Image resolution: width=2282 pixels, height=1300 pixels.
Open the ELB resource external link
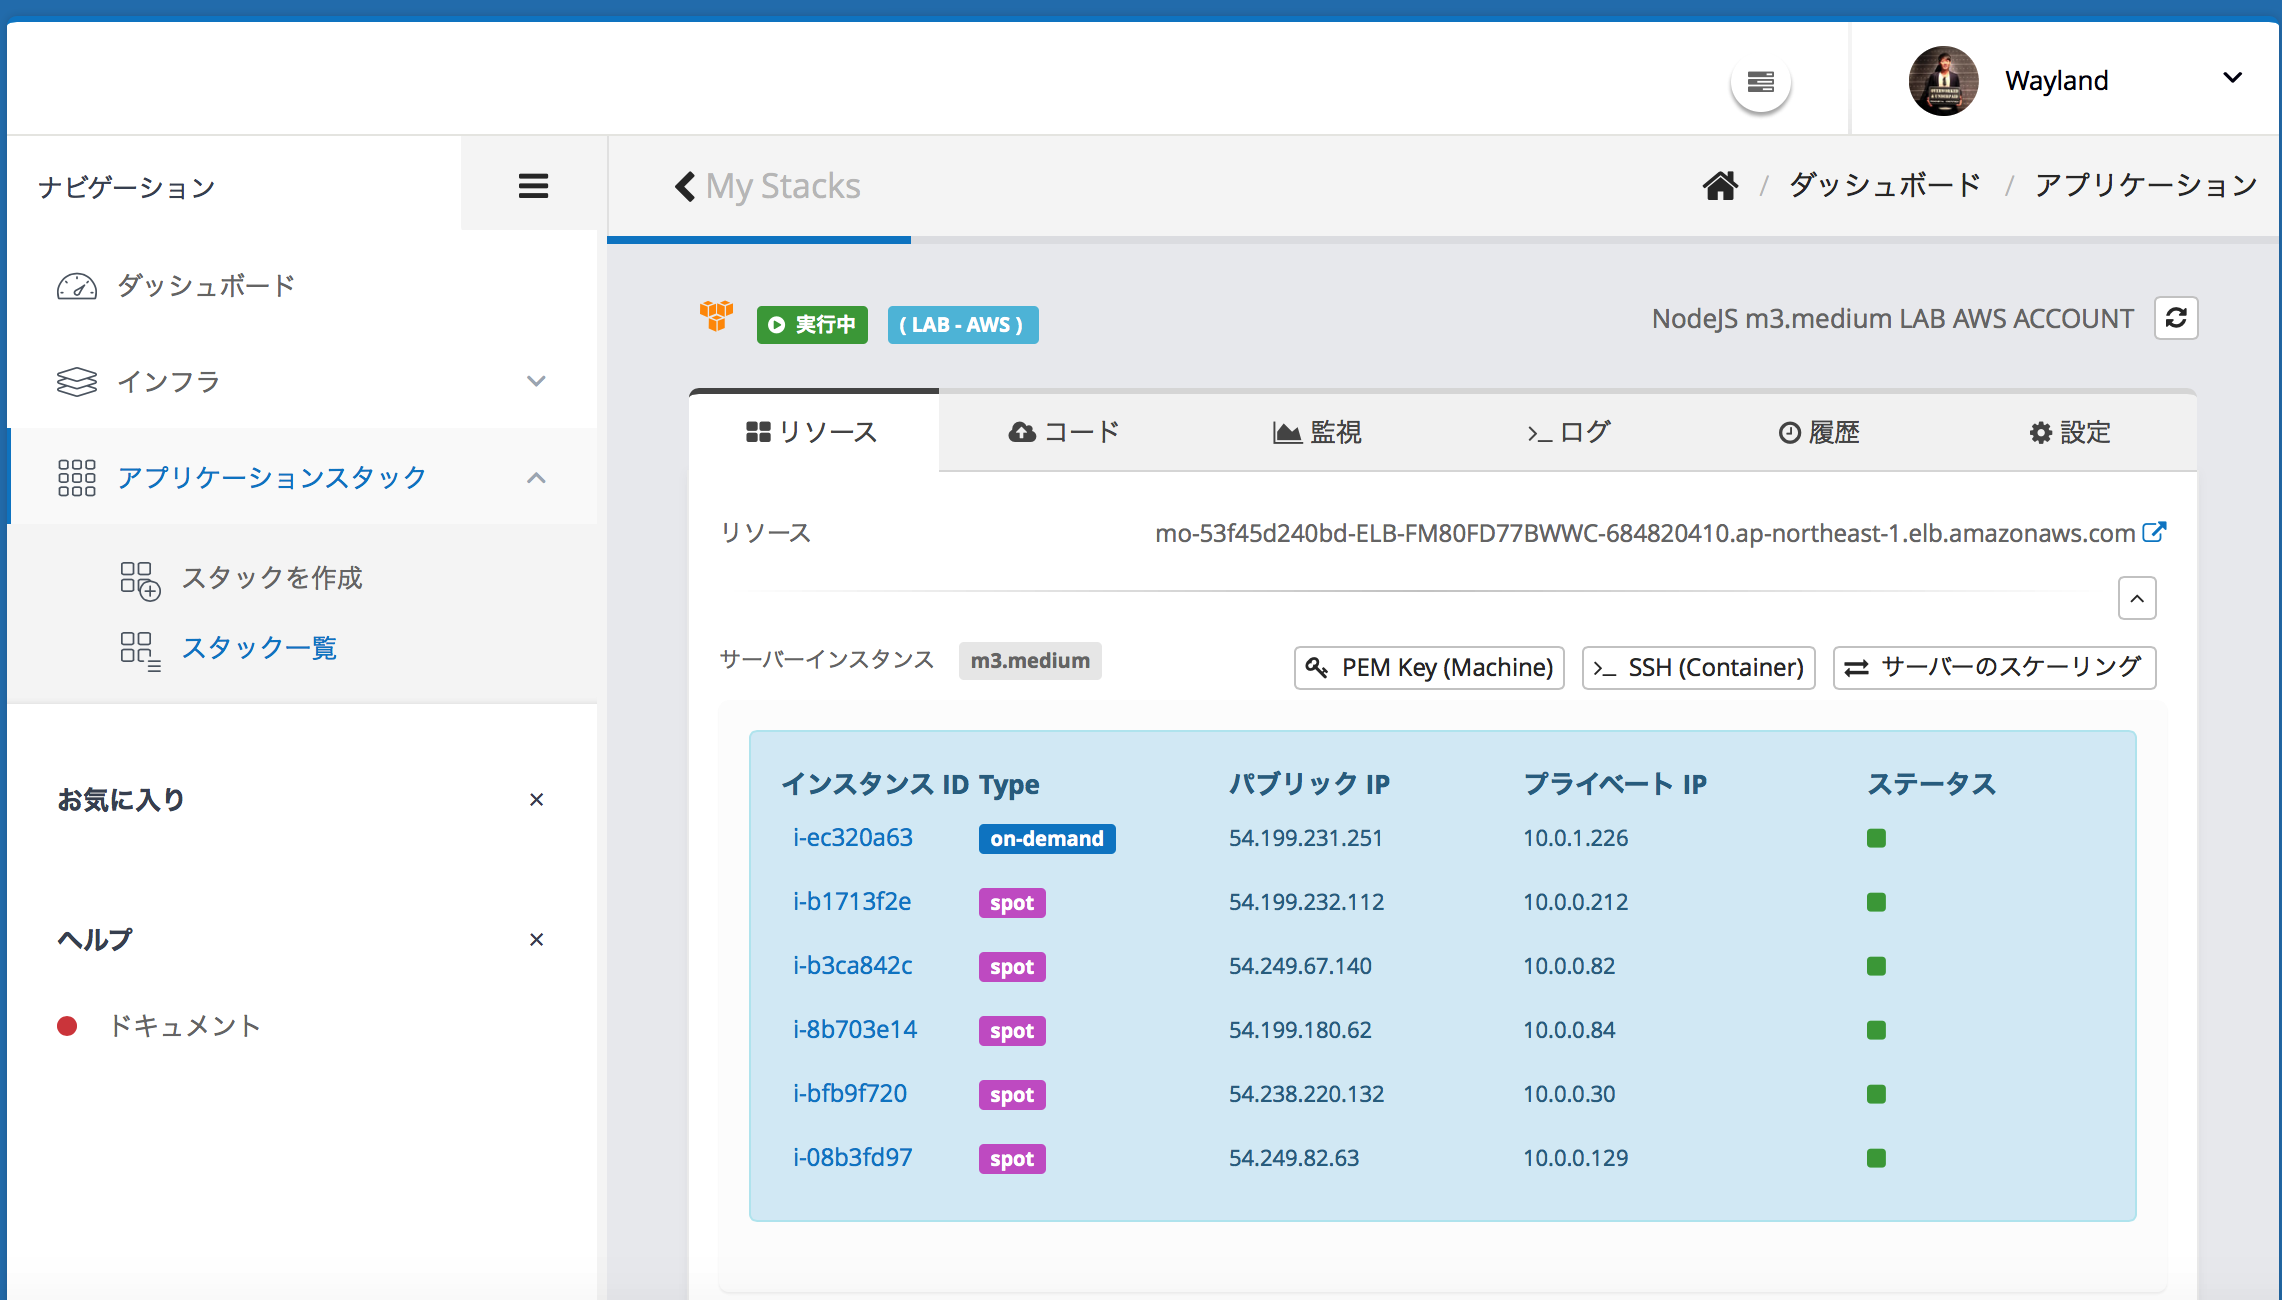pos(2156,531)
